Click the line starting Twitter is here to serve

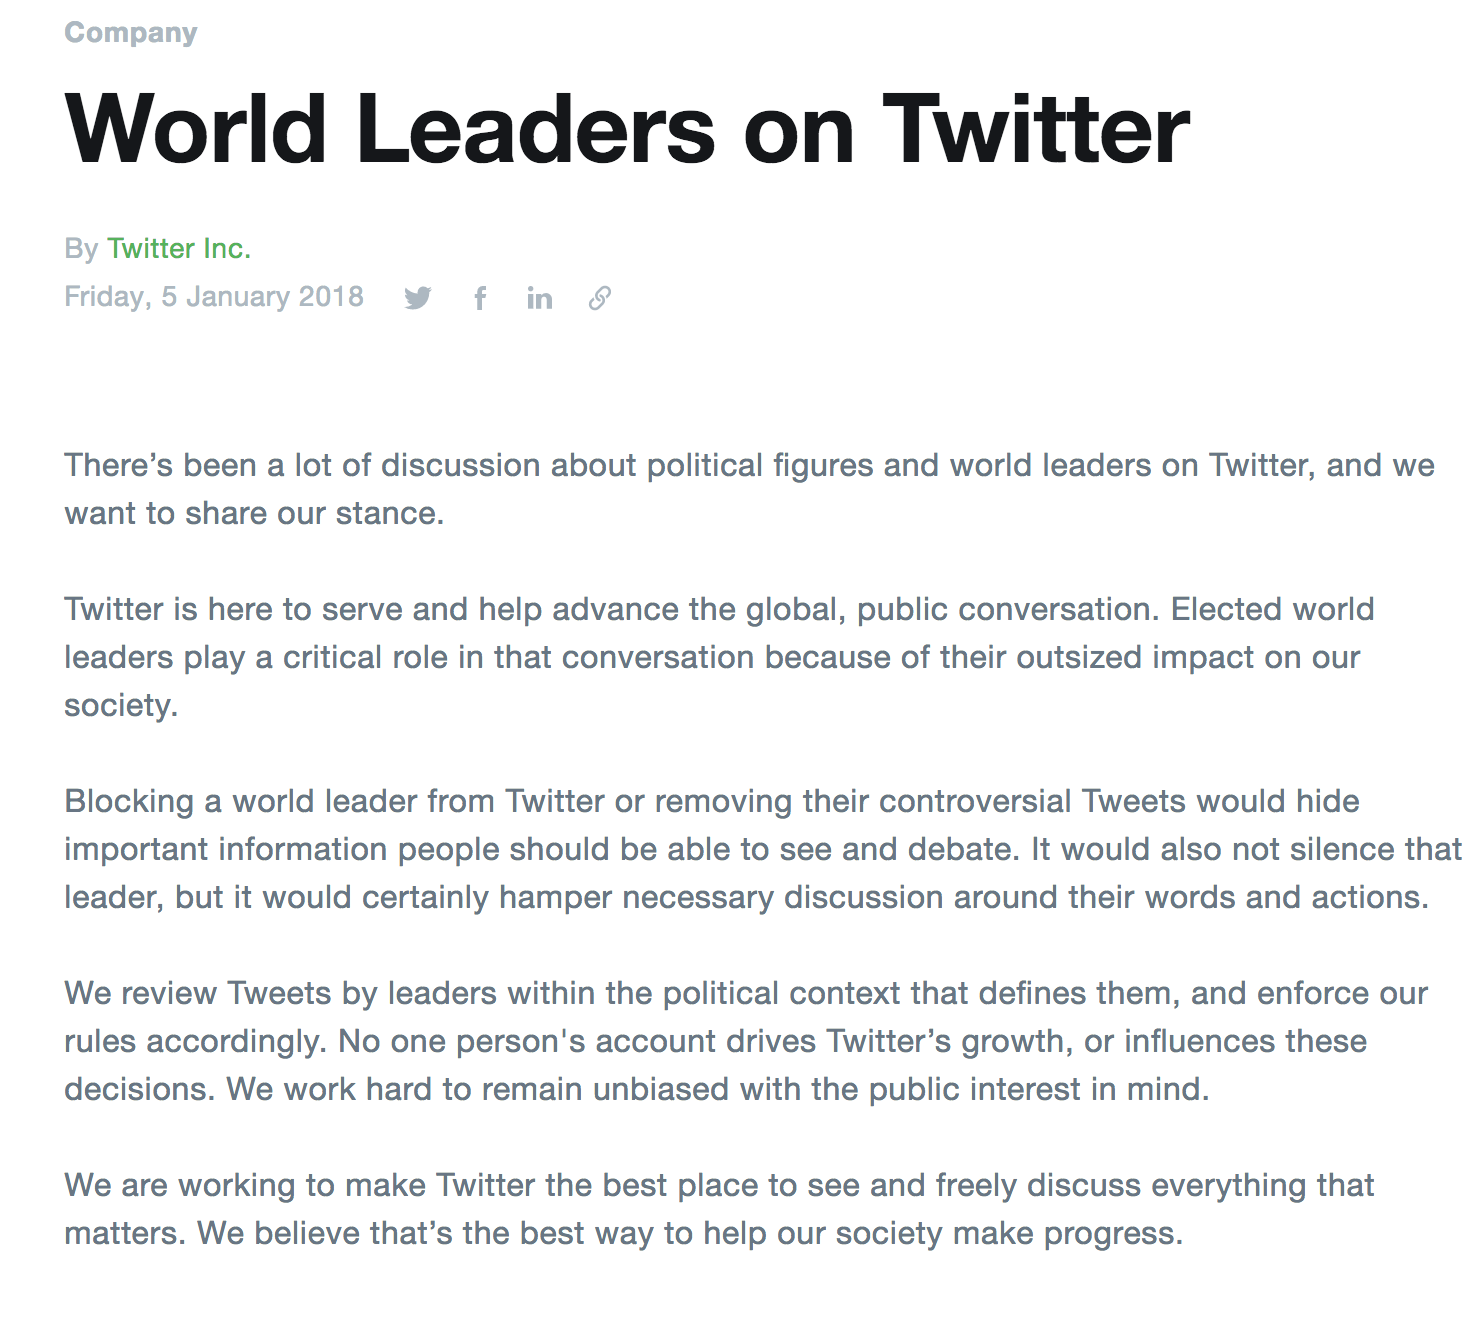719,609
